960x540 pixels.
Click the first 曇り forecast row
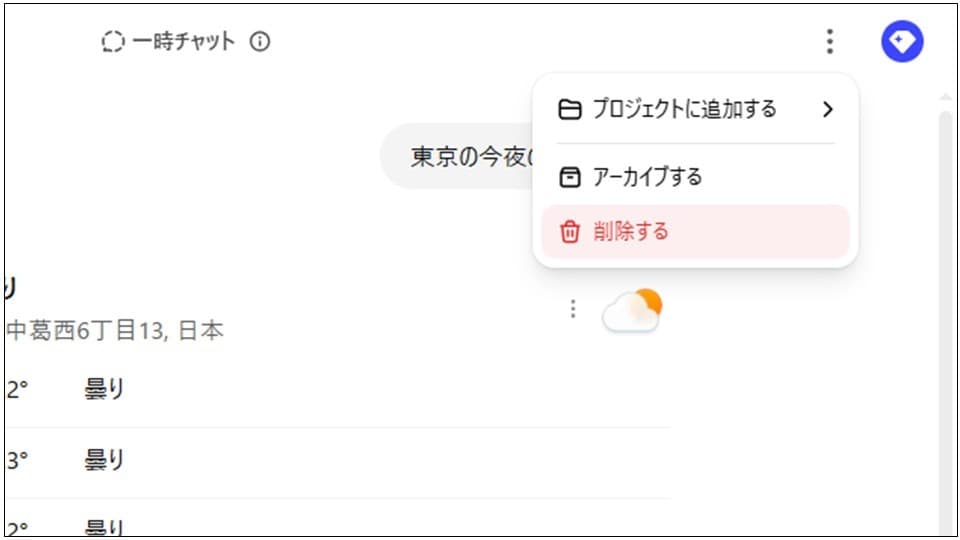tap(337, 389)
